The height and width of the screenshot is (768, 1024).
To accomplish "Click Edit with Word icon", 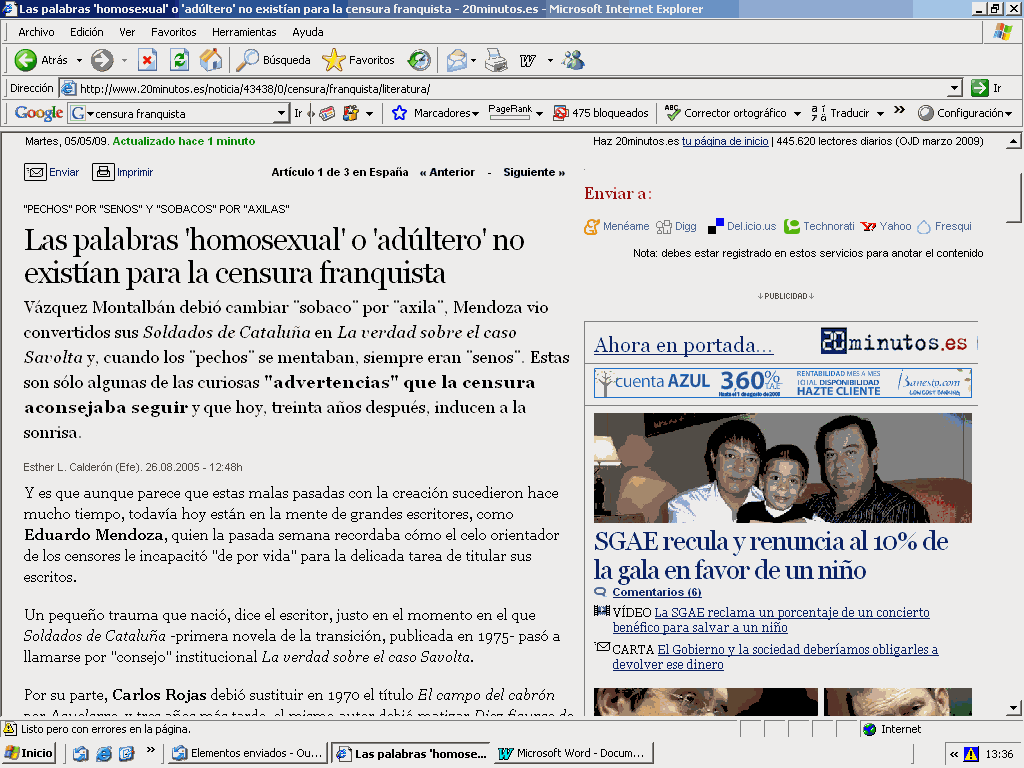I will (528, 60).
